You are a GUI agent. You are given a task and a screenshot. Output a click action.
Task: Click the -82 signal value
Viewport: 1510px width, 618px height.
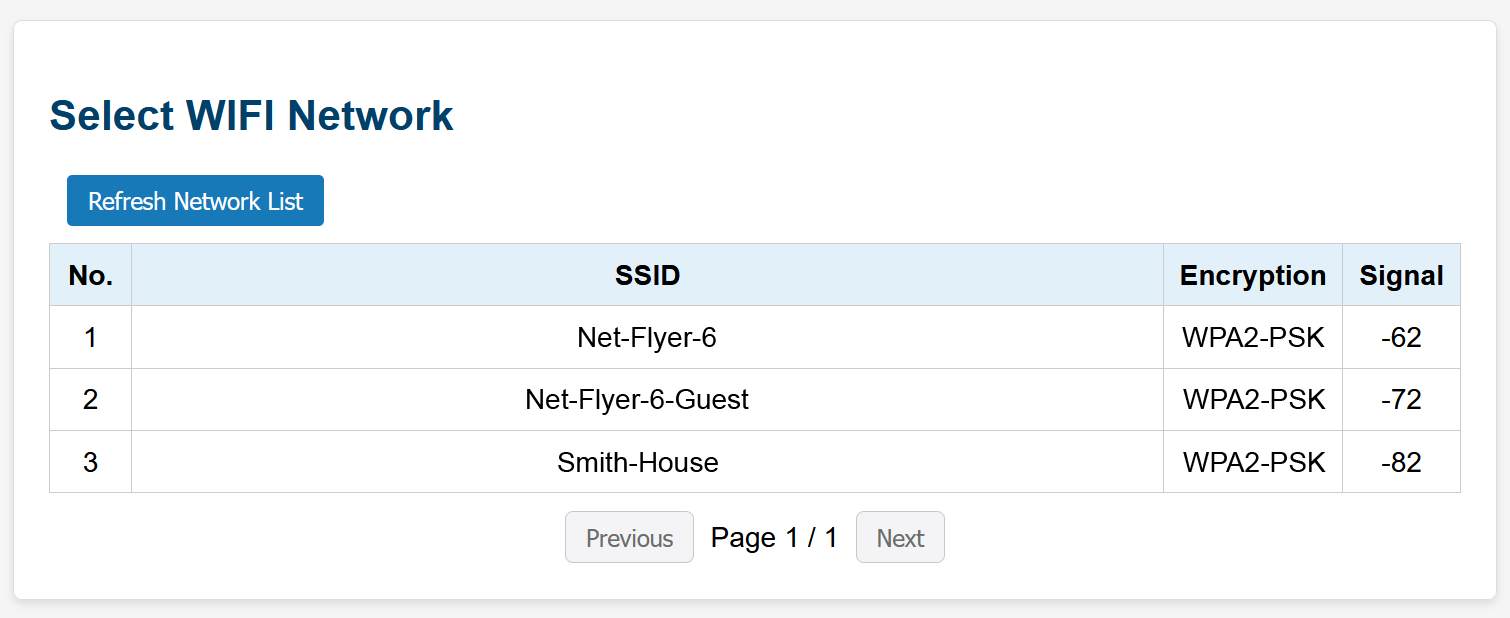tap(1401, 462)
